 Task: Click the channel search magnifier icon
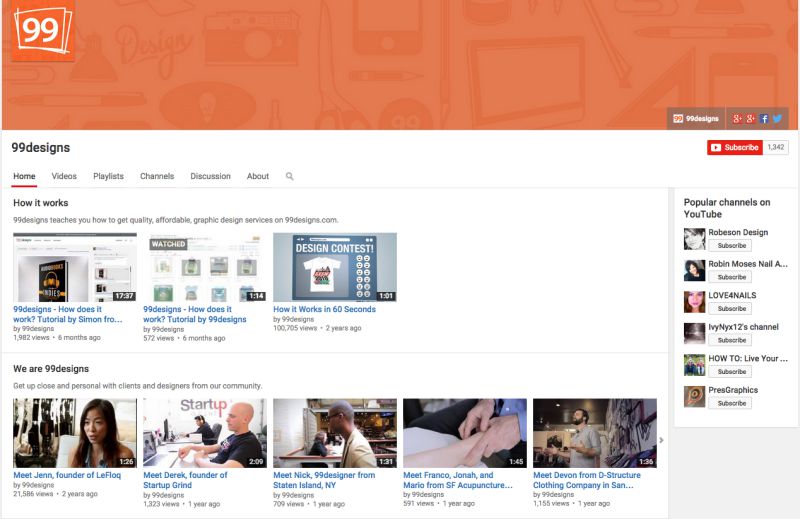click(289, 176)
